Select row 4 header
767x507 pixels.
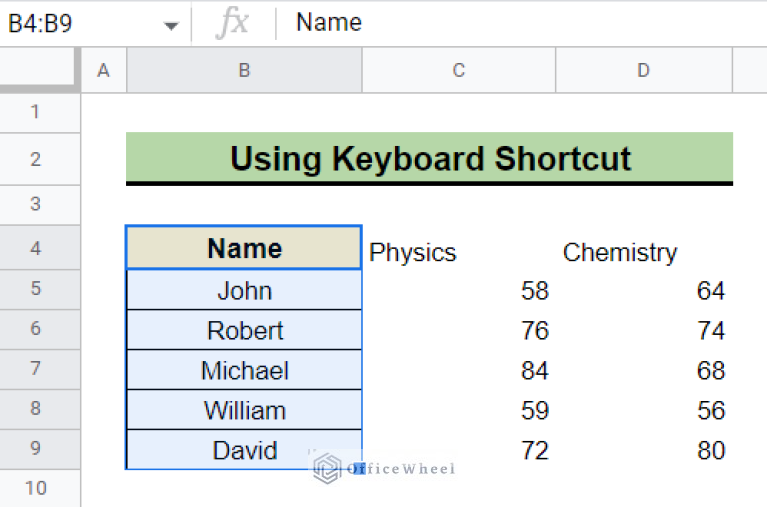[36, 248]
